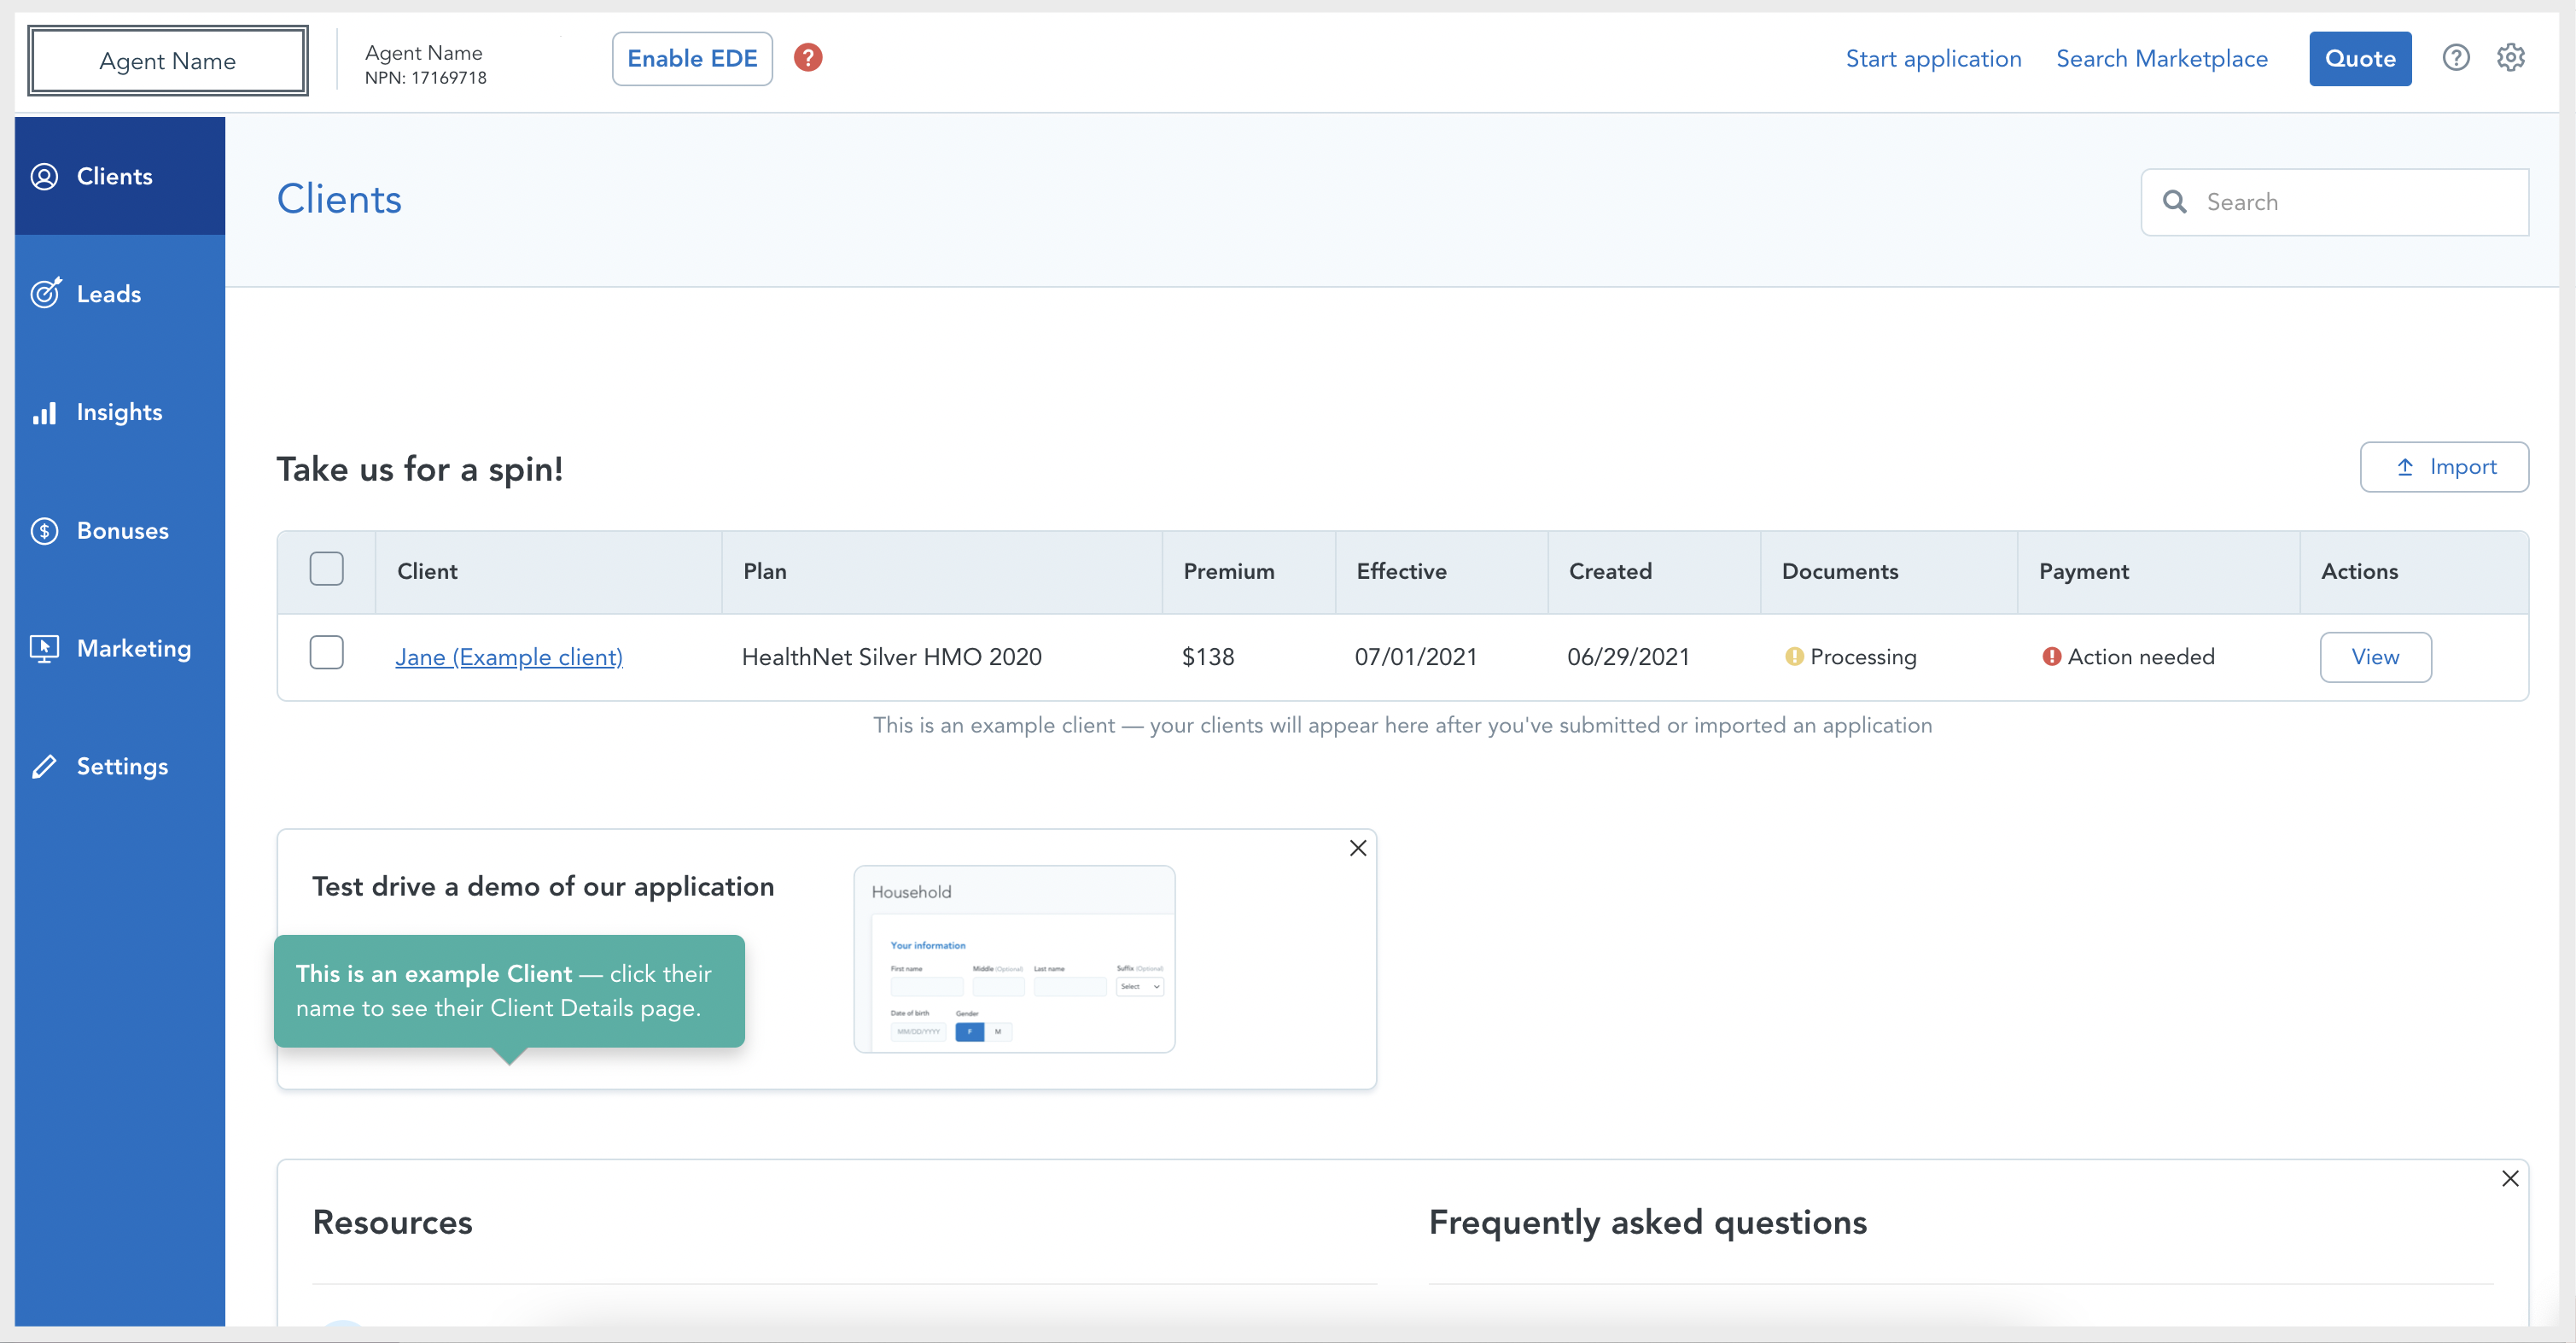Select the F gender option in demo preview
The image size is (2576, 1343).
point(968,1031)
